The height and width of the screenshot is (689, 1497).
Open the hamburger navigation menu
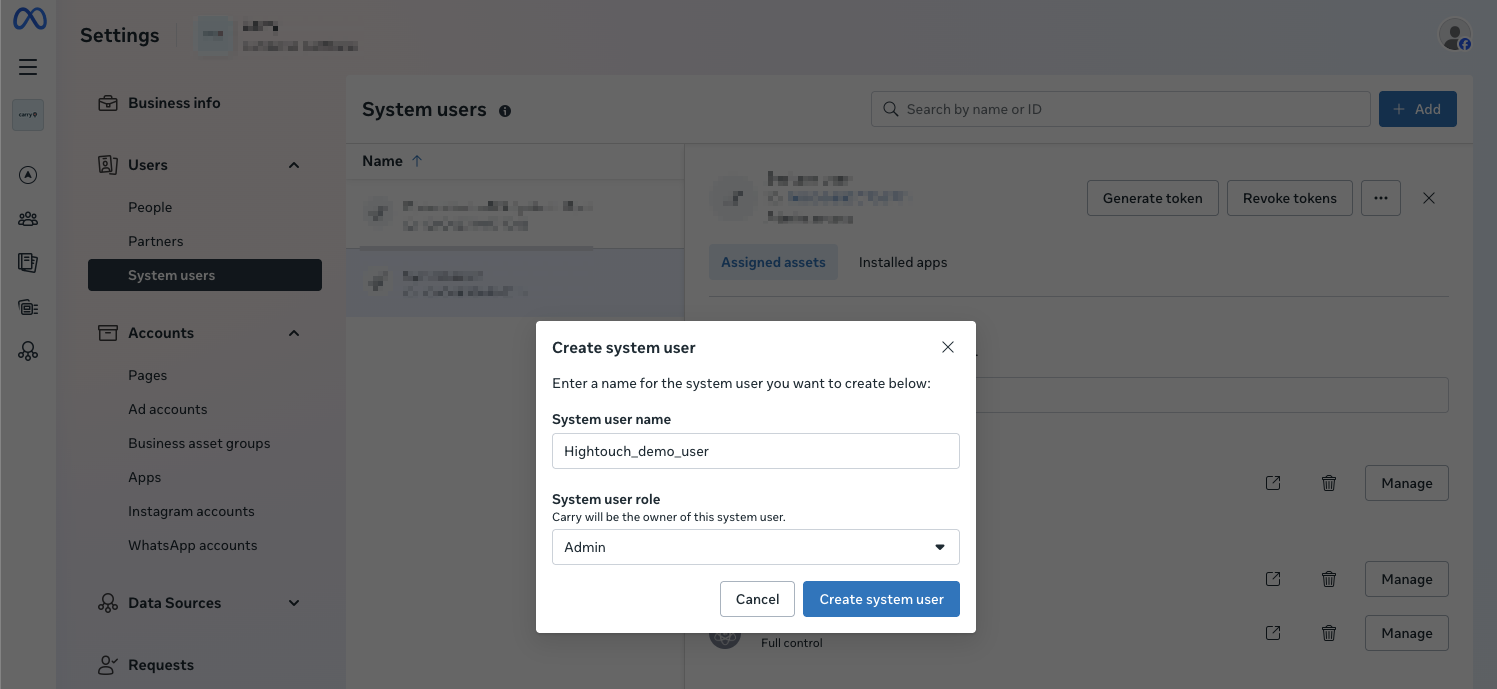pos(27,66)
